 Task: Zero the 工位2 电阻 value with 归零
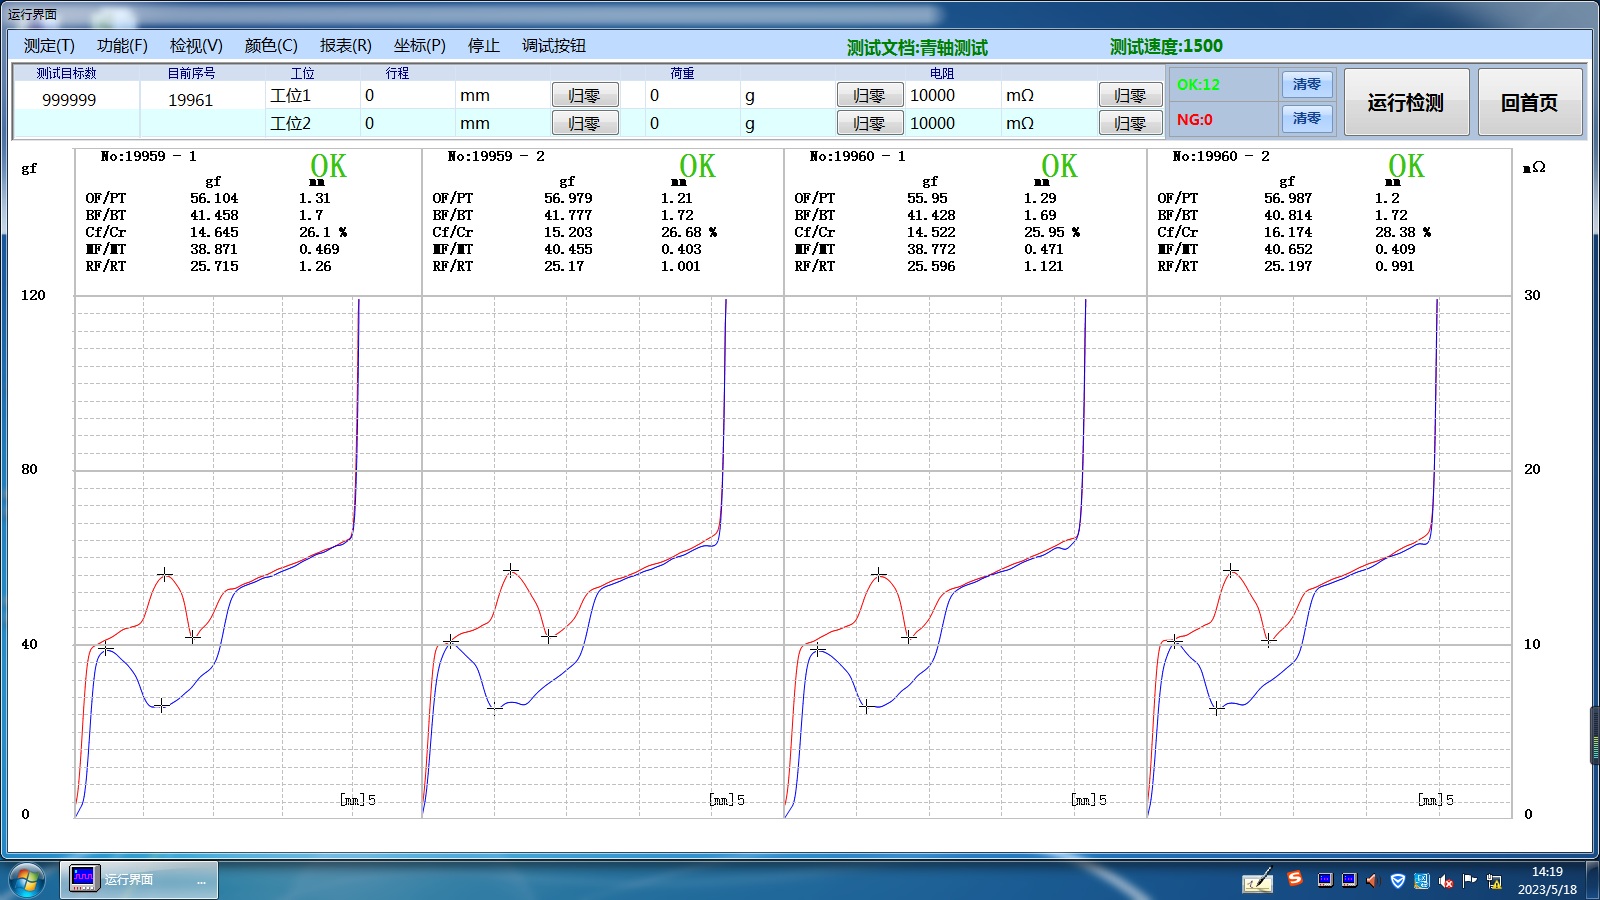coord(1130,124)
